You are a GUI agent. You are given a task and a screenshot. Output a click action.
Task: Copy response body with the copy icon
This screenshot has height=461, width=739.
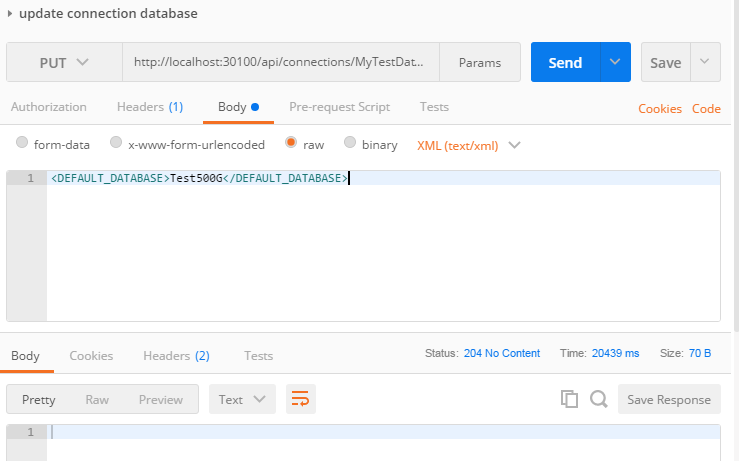click(569, 399)
